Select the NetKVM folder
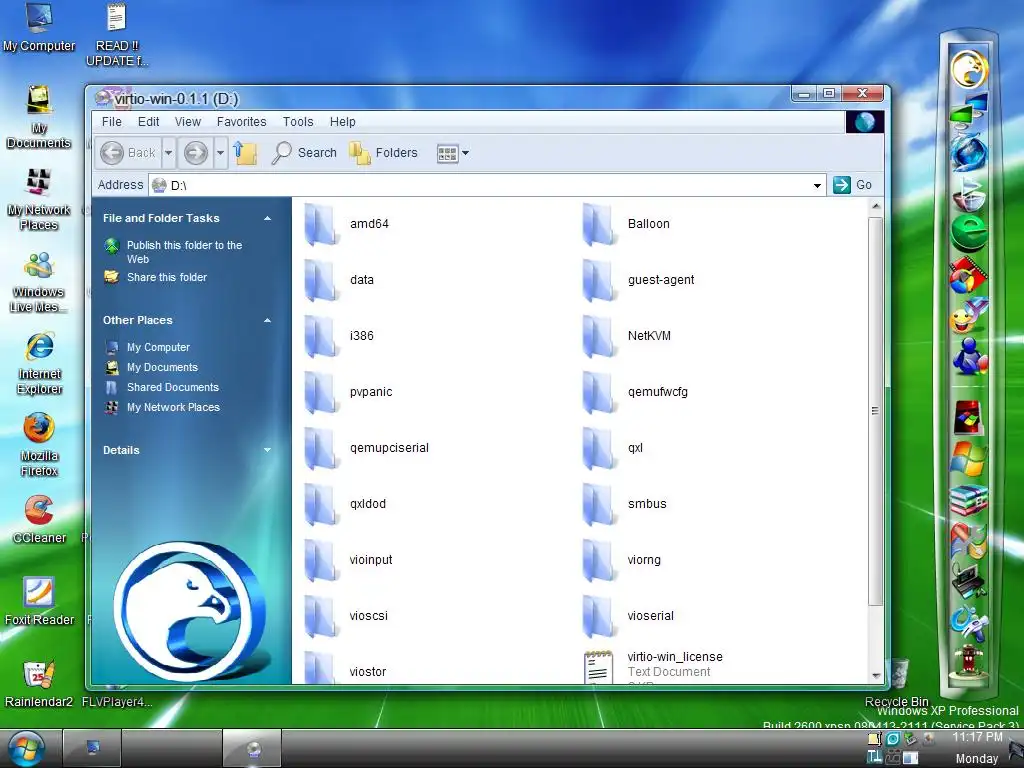1024x768 pixels. click(x=626, y=336)
